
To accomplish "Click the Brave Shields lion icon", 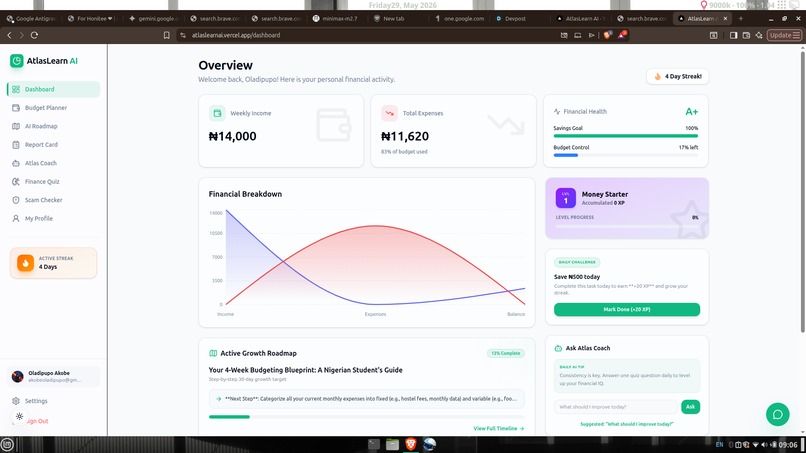I will [608, 35].
